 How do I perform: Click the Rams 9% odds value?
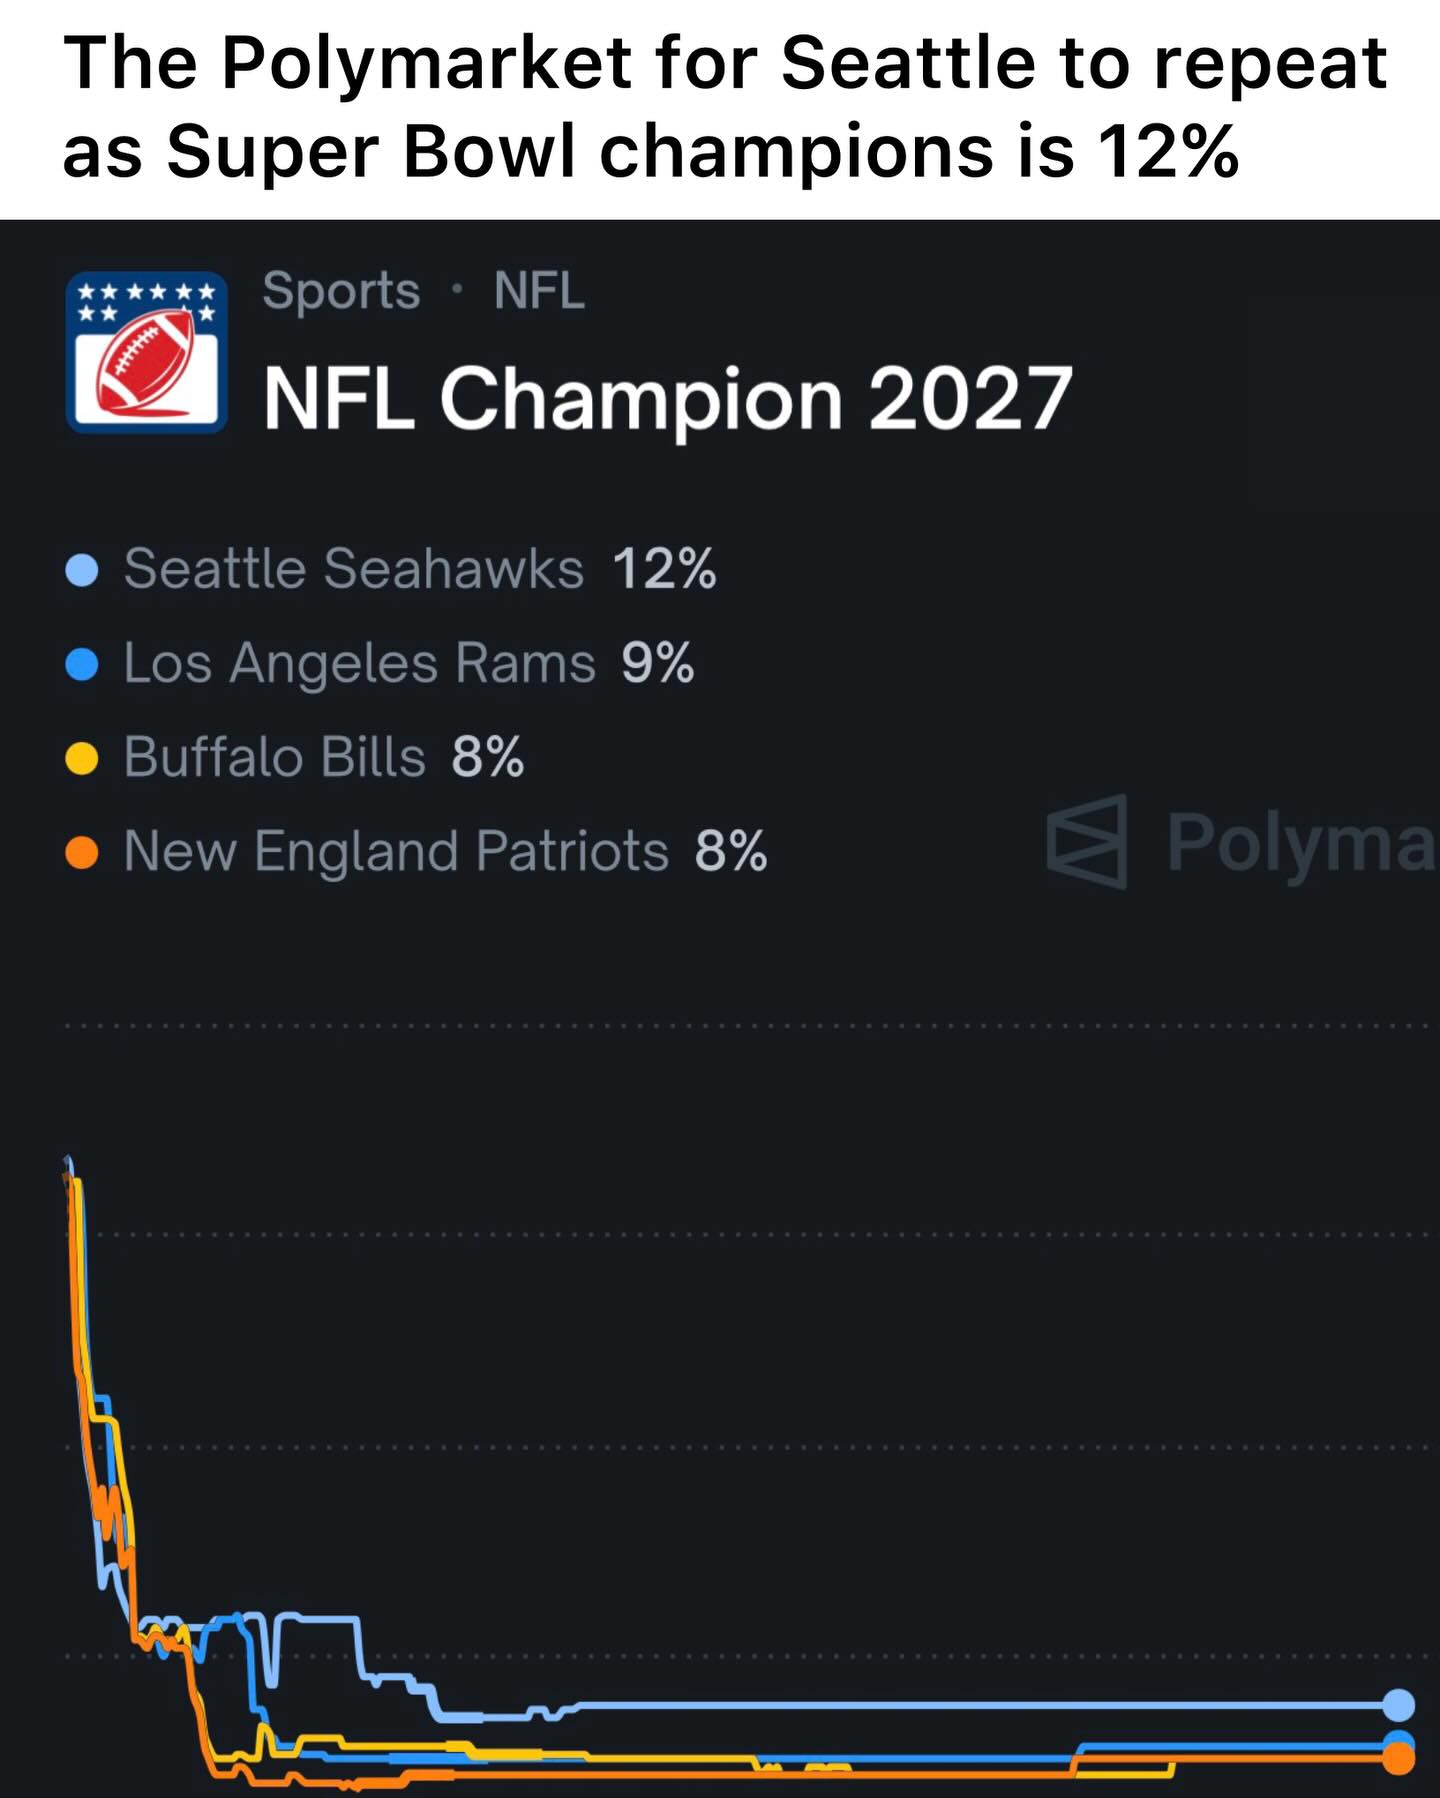click(x=657, y=663)
